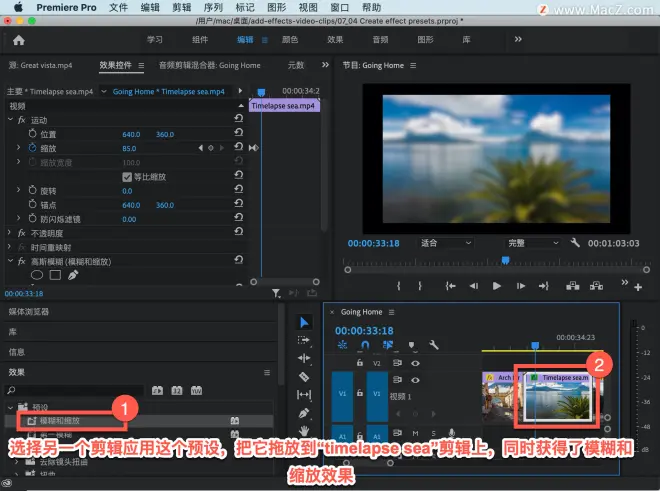Step back one frame
The height and width of the screenshot is (491, 660).
pos(474,286)
